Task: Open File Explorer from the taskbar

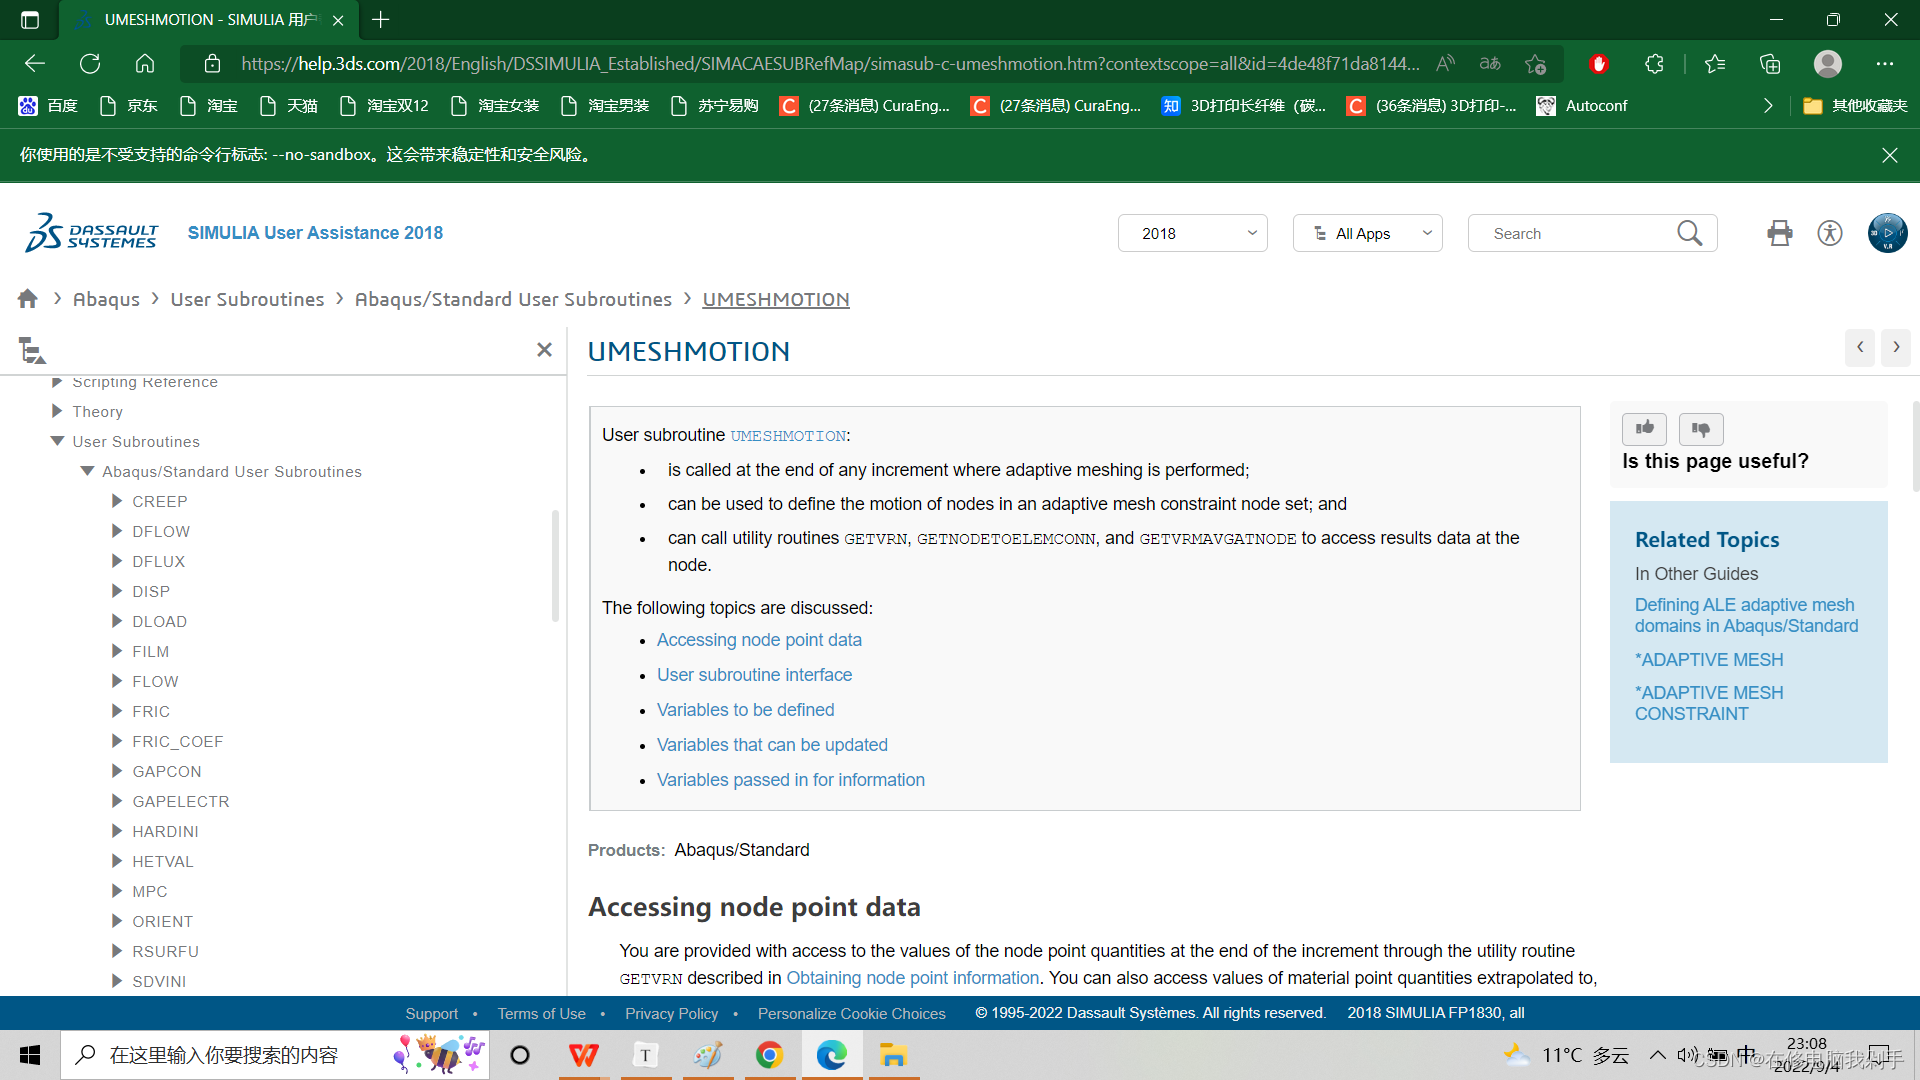Action: (893, 1055)
